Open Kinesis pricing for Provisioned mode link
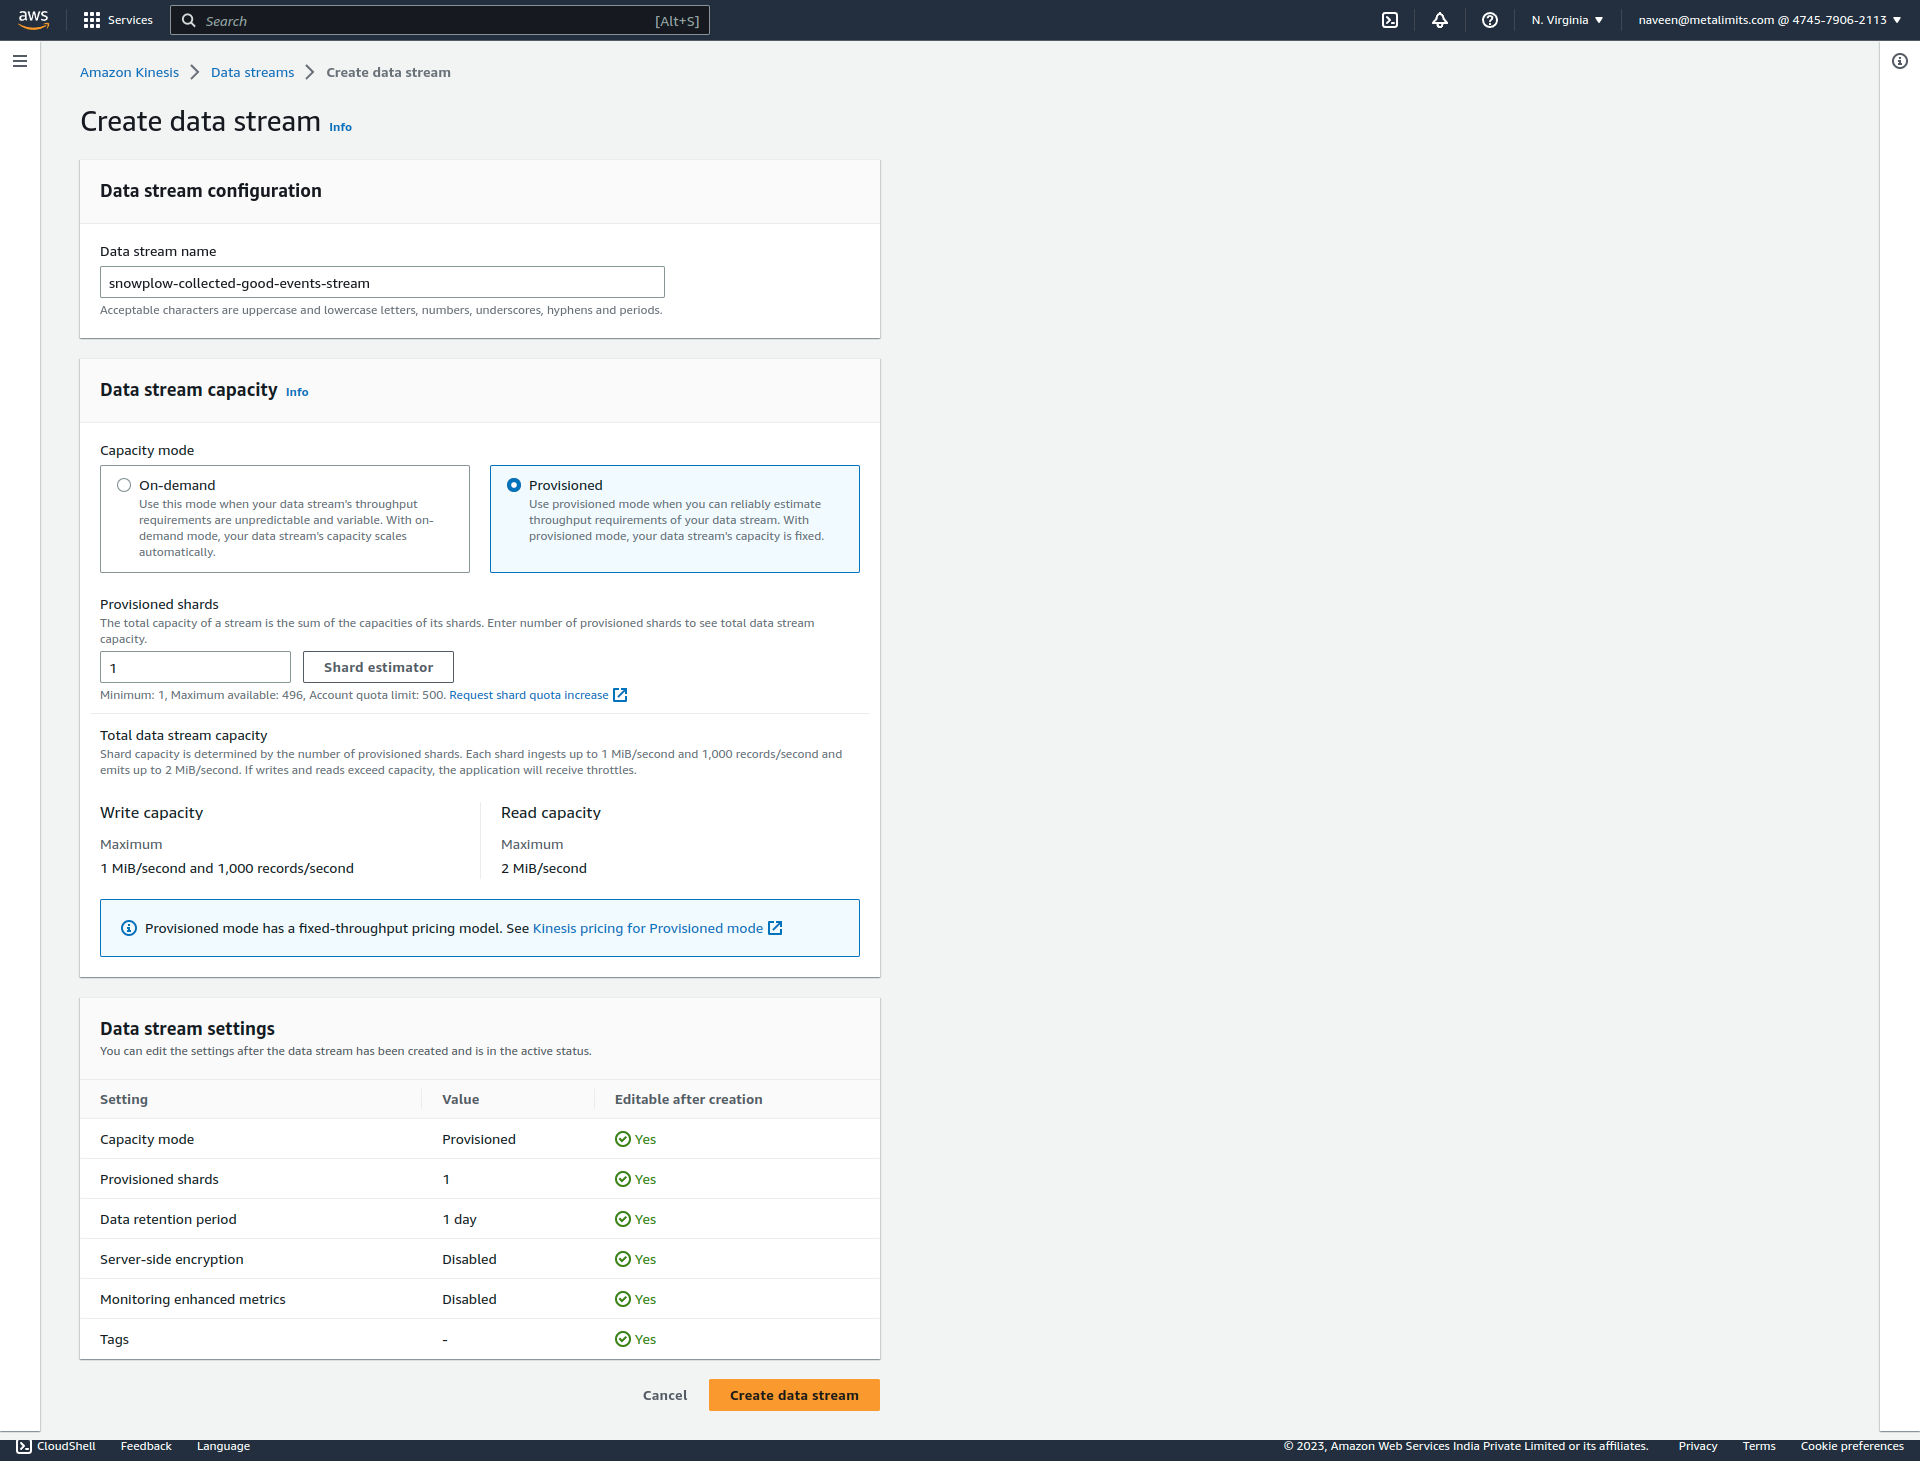The height and width of the screenshot is (1463, 1920). coord(648,928)
